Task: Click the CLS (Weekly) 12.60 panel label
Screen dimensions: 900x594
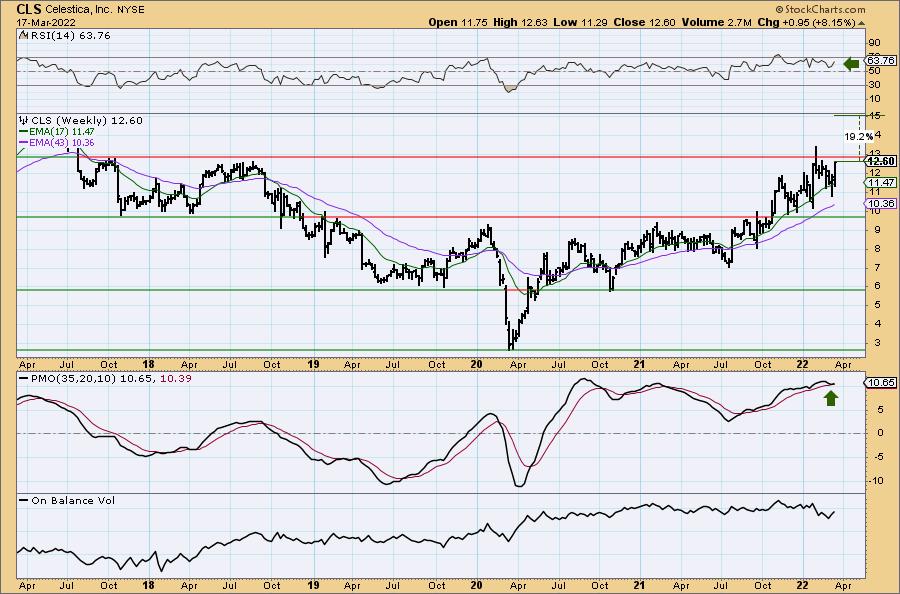Action: 87,121
